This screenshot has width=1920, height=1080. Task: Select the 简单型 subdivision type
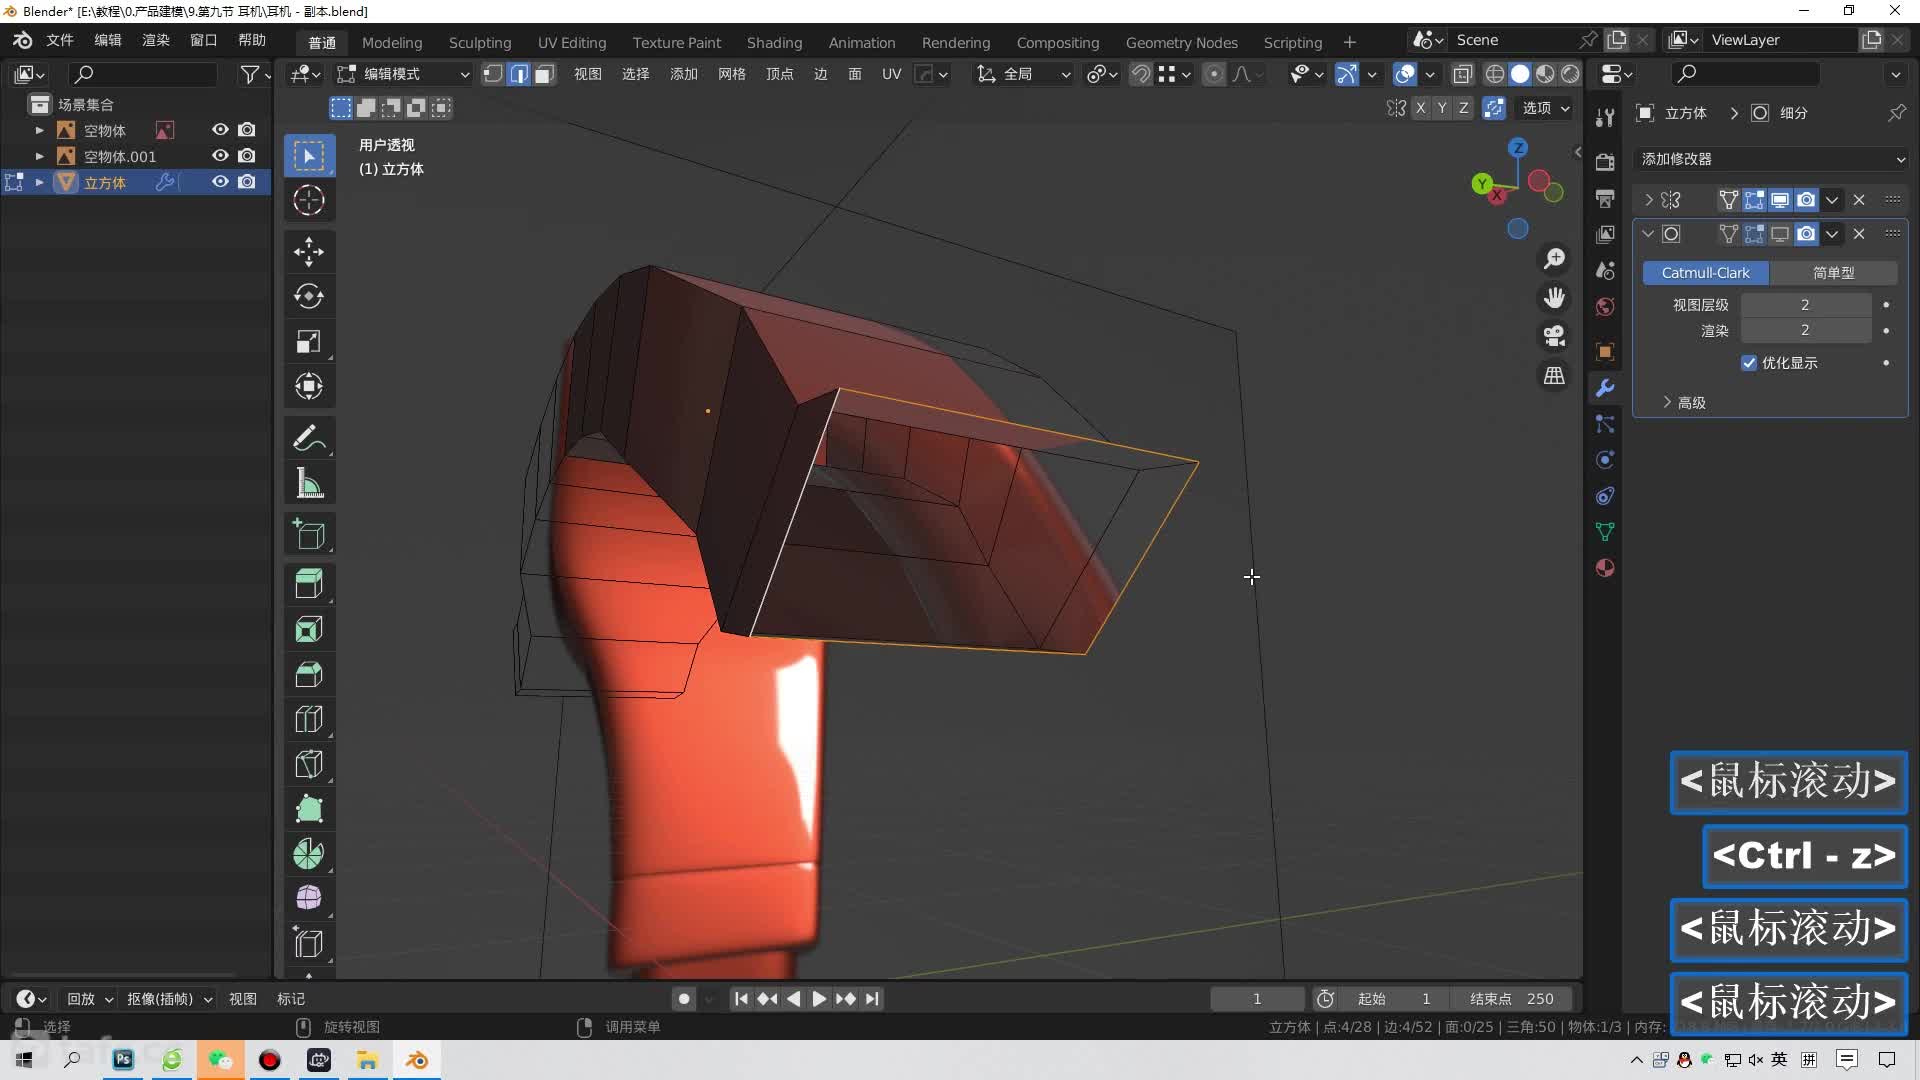[1833, 272]
